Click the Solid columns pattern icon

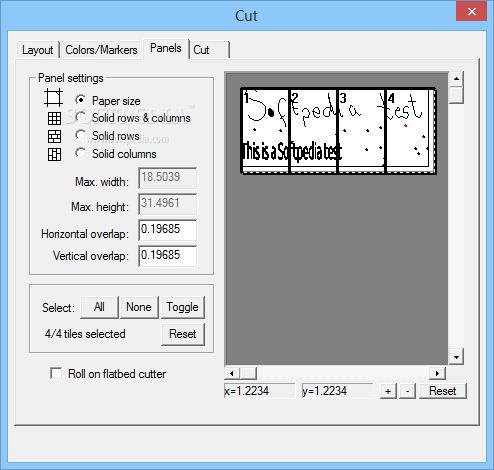tap(54, 154)
